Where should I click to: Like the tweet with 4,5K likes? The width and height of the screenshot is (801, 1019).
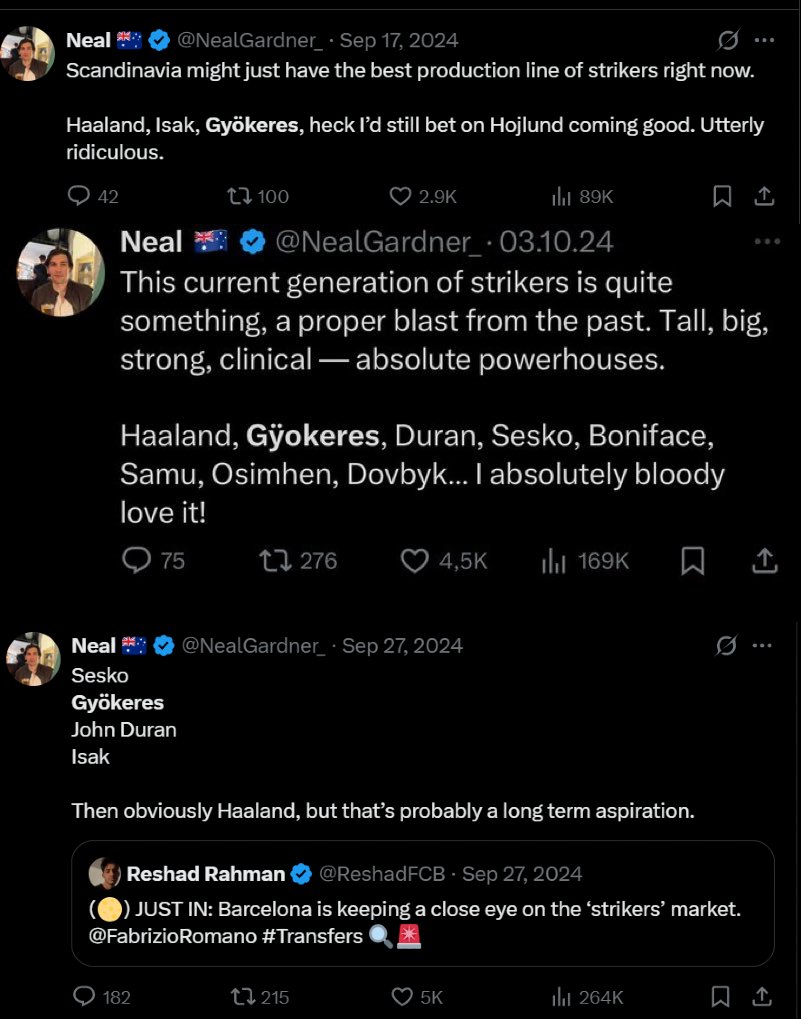(x=415, y=561)
